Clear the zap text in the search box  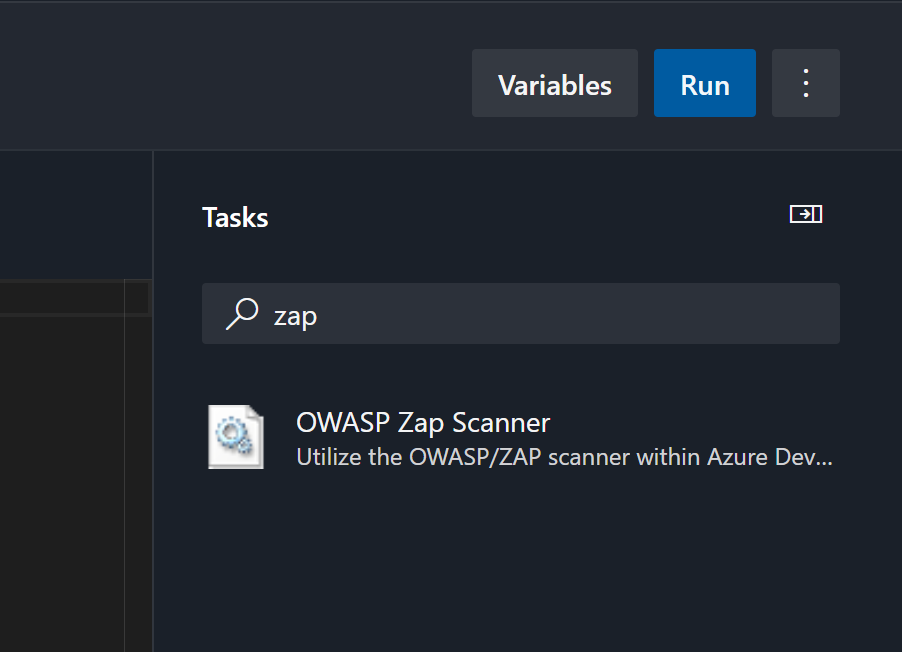pyautogui.click(x=295, y=314)
